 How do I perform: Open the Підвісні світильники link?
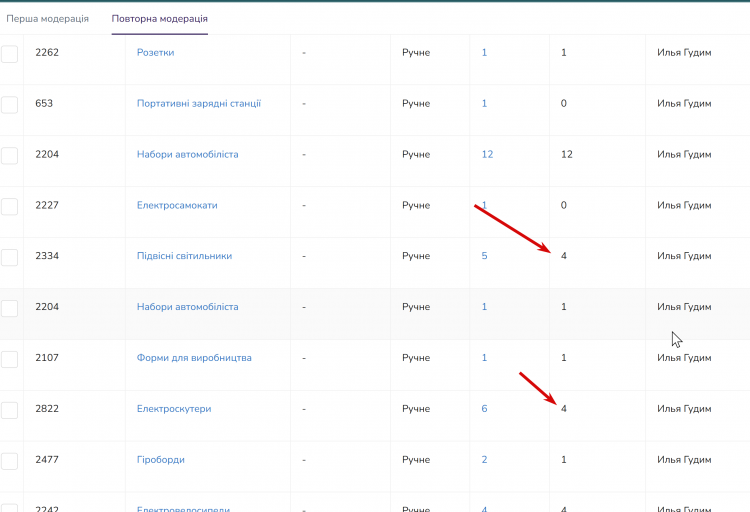tap(184, 256)
